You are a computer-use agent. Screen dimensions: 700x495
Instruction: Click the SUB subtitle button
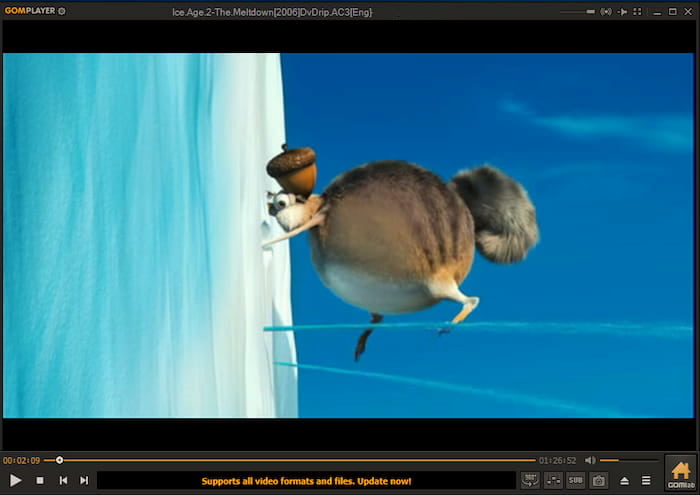575,480
